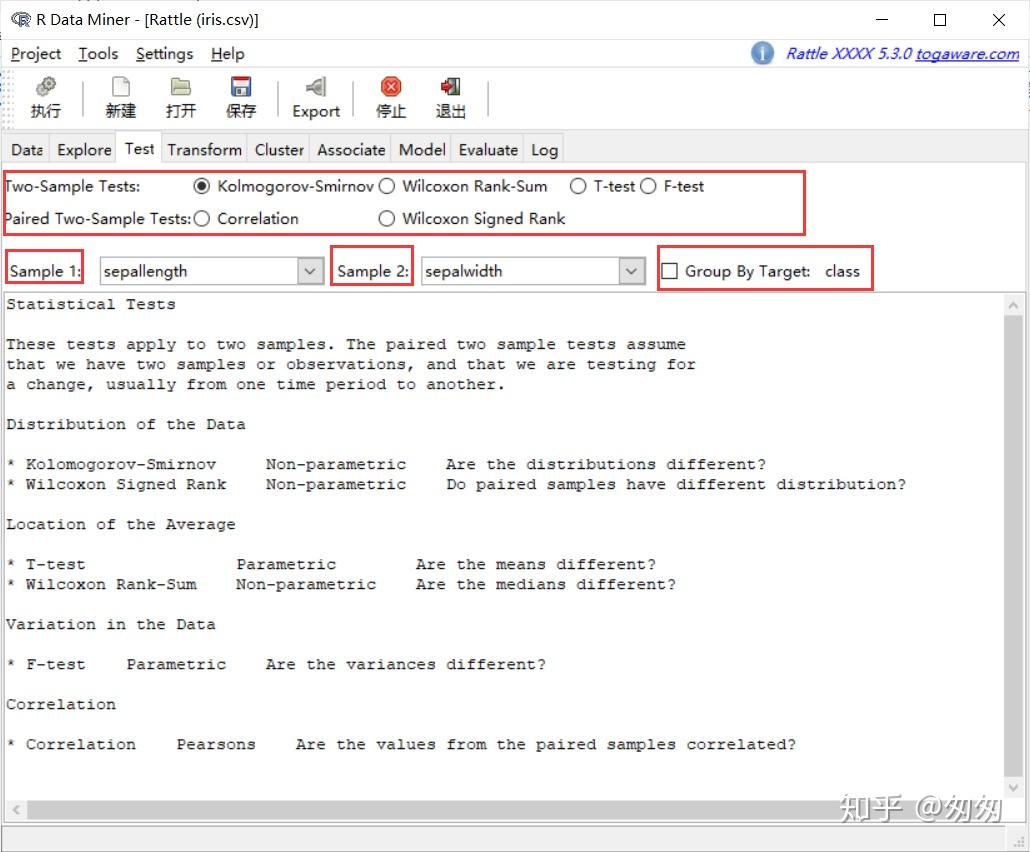Click the 'Distribution of the Data' text
The image size is (1030, 852).
pos(125,424)
